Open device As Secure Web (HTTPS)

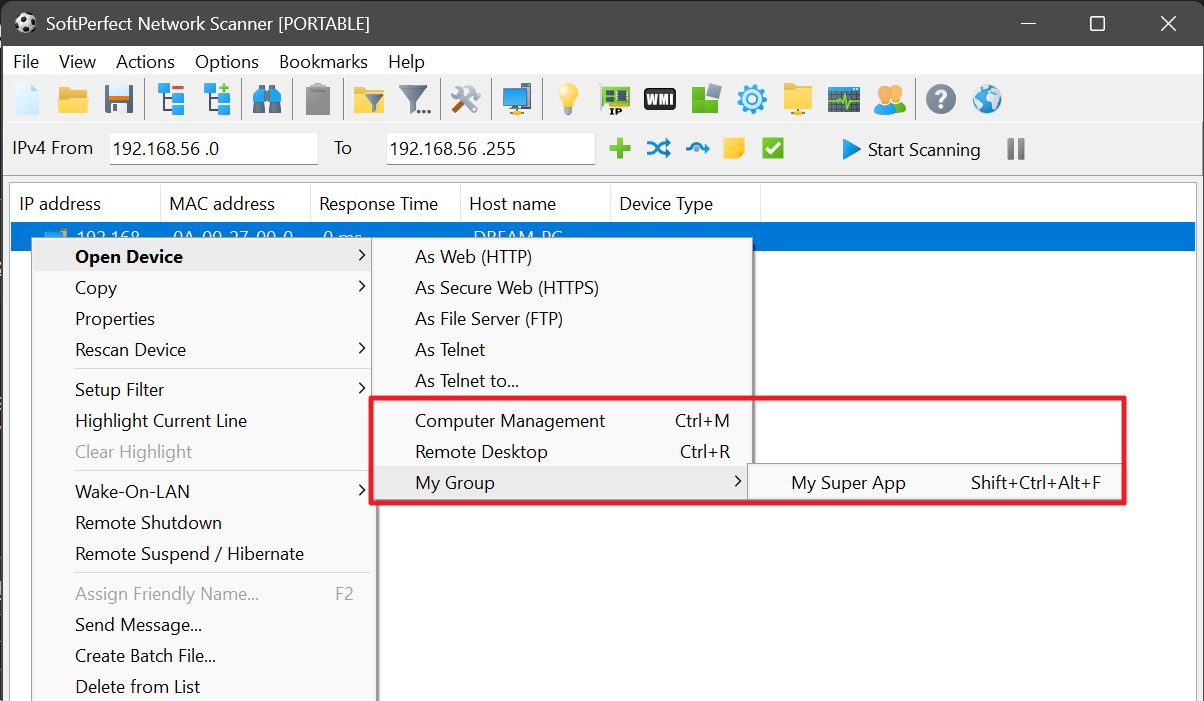tap(561, 288)
